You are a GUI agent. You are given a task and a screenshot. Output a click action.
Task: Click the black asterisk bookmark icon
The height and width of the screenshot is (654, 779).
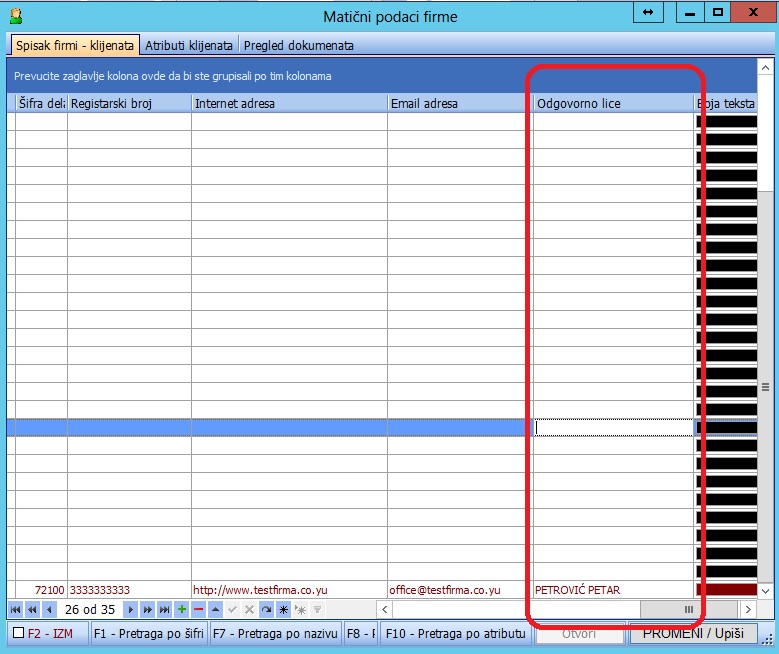pyautogui.click(x=283, y=609)
